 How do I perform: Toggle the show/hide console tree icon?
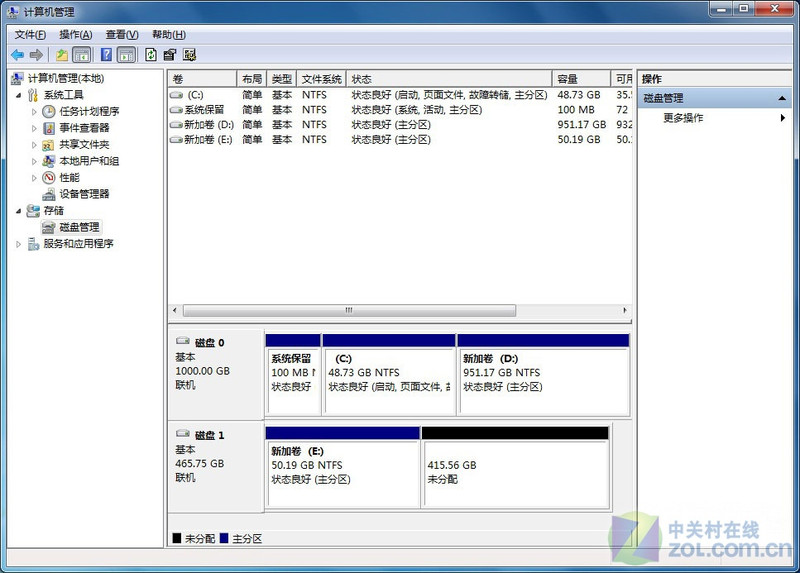82,55
